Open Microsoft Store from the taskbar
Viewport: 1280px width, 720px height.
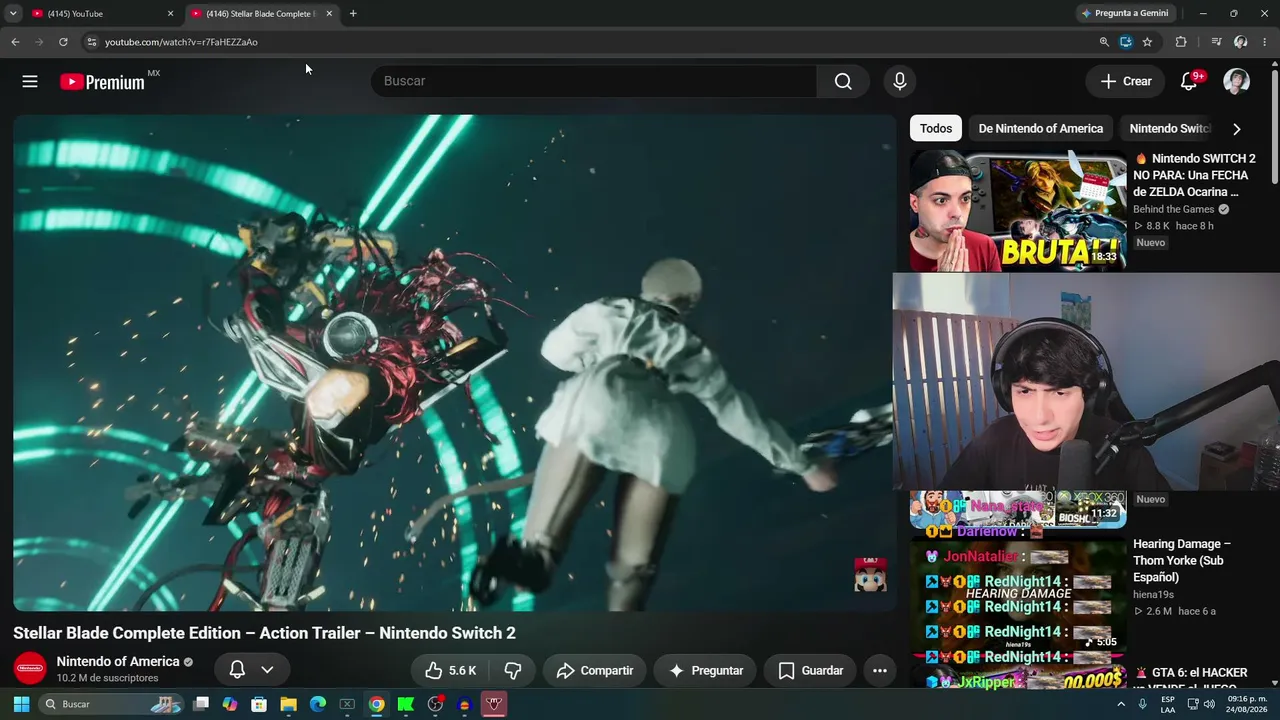coord(259,704)
